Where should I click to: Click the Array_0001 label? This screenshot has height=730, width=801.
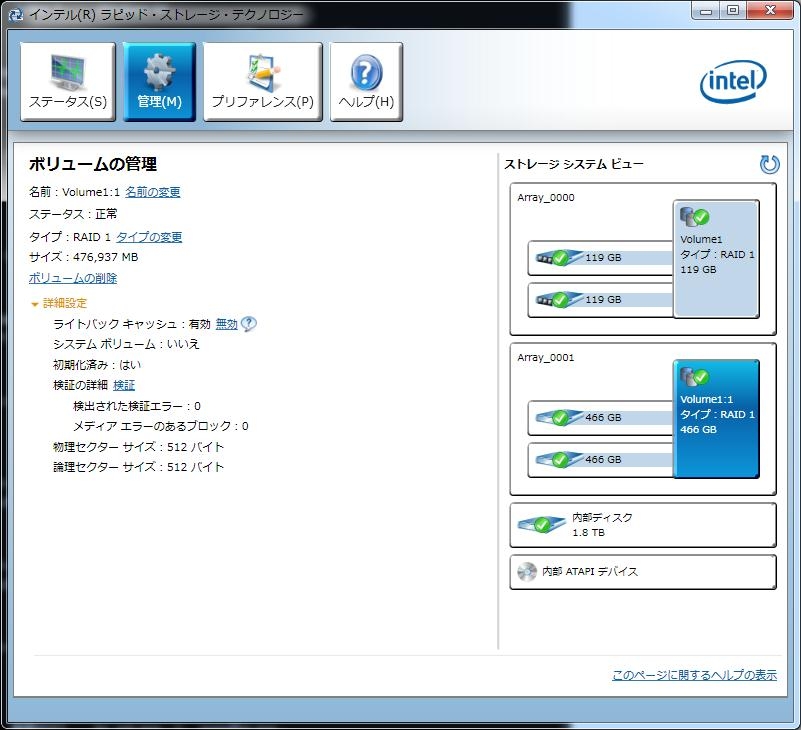coord(546,358)
